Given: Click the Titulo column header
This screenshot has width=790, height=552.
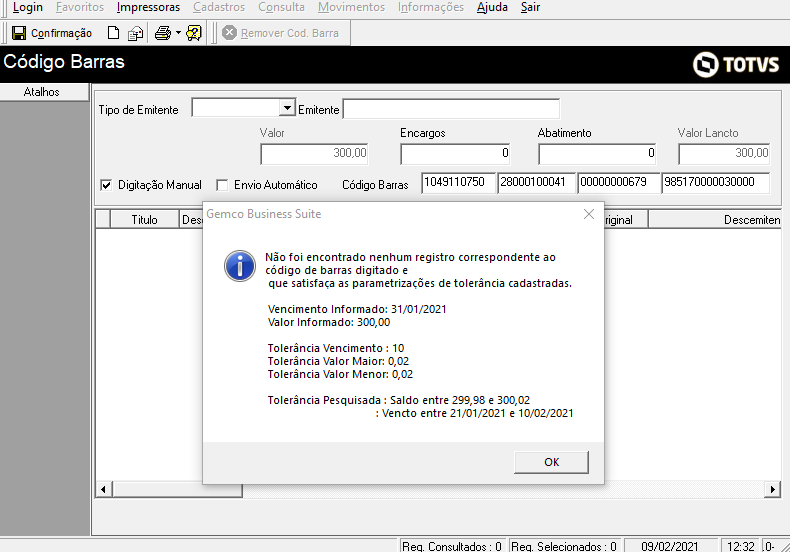Looking at the screenshot, I should pyautogui.click(x=145, y=220).
